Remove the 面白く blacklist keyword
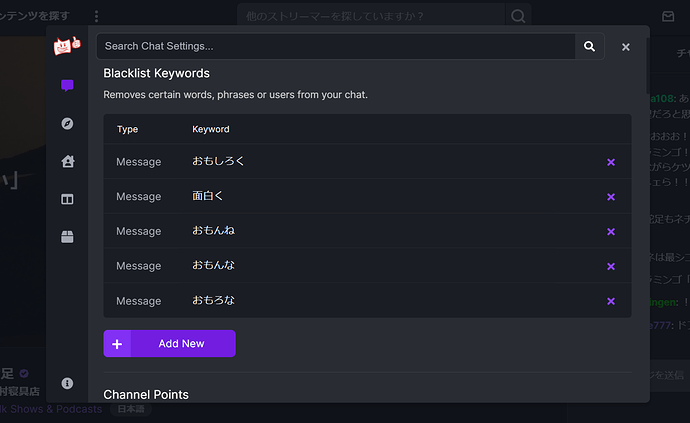The height and width of the screenshot is (423, 690). pyautogui.click(x=611, y=197)
